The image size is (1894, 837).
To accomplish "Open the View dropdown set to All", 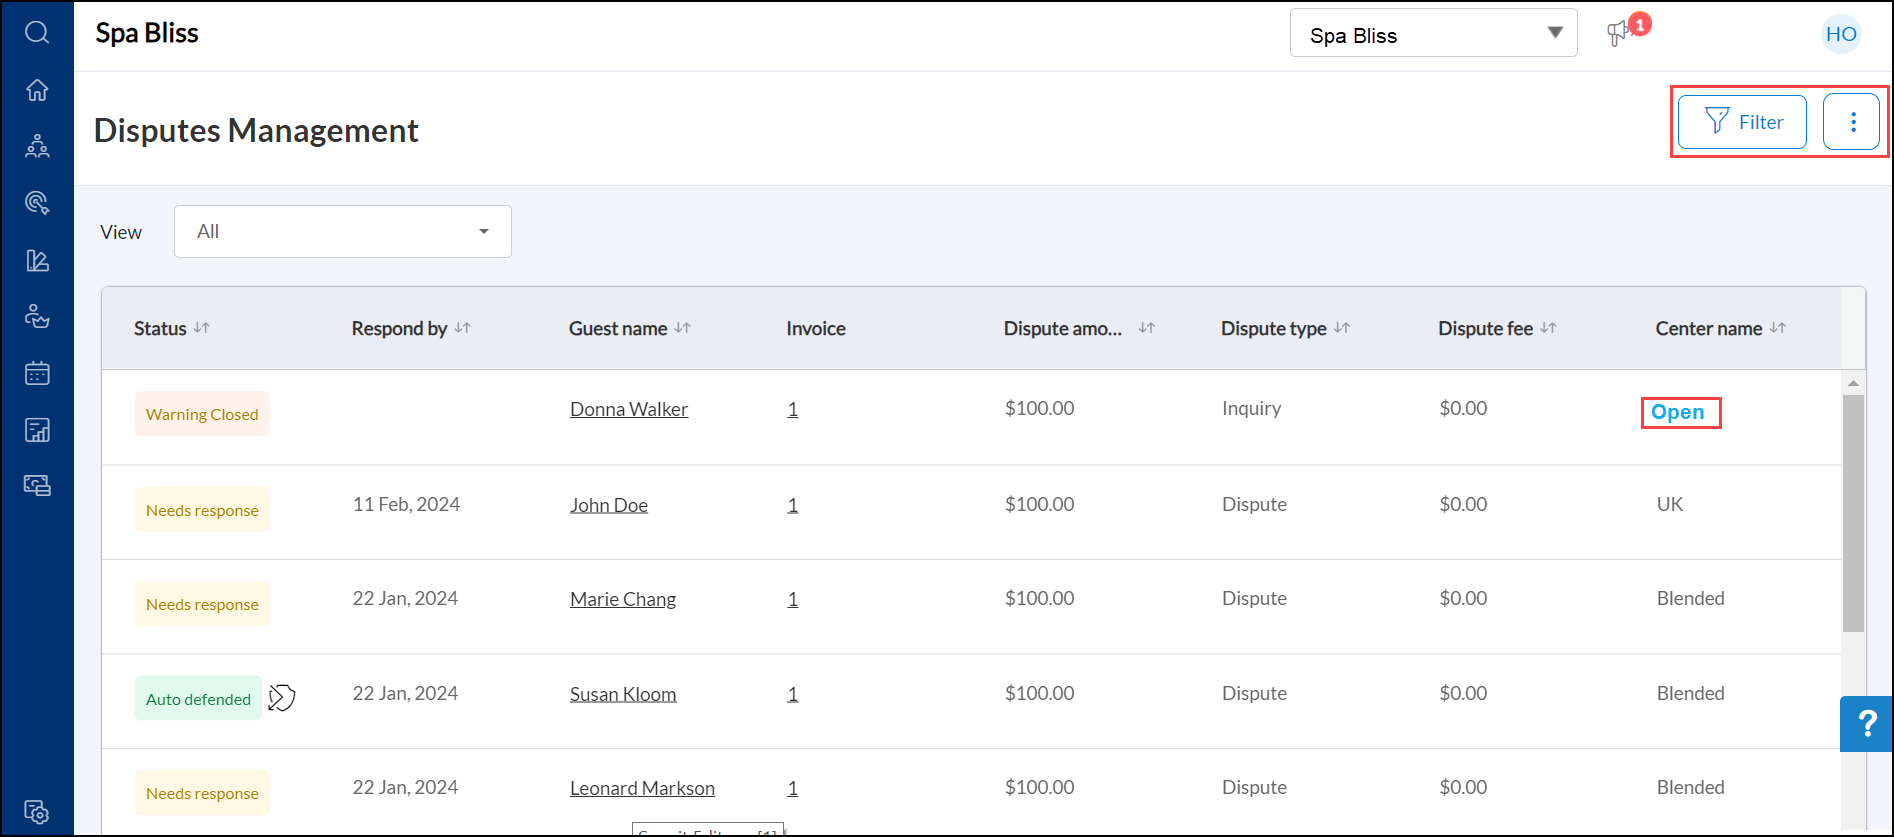I will 343,231.
